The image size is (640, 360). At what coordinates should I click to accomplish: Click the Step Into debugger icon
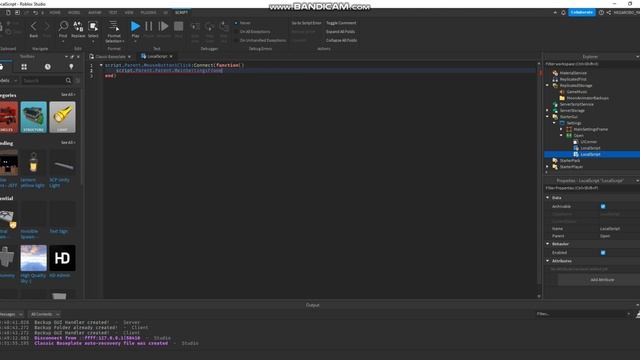click(x=196, y=27)
